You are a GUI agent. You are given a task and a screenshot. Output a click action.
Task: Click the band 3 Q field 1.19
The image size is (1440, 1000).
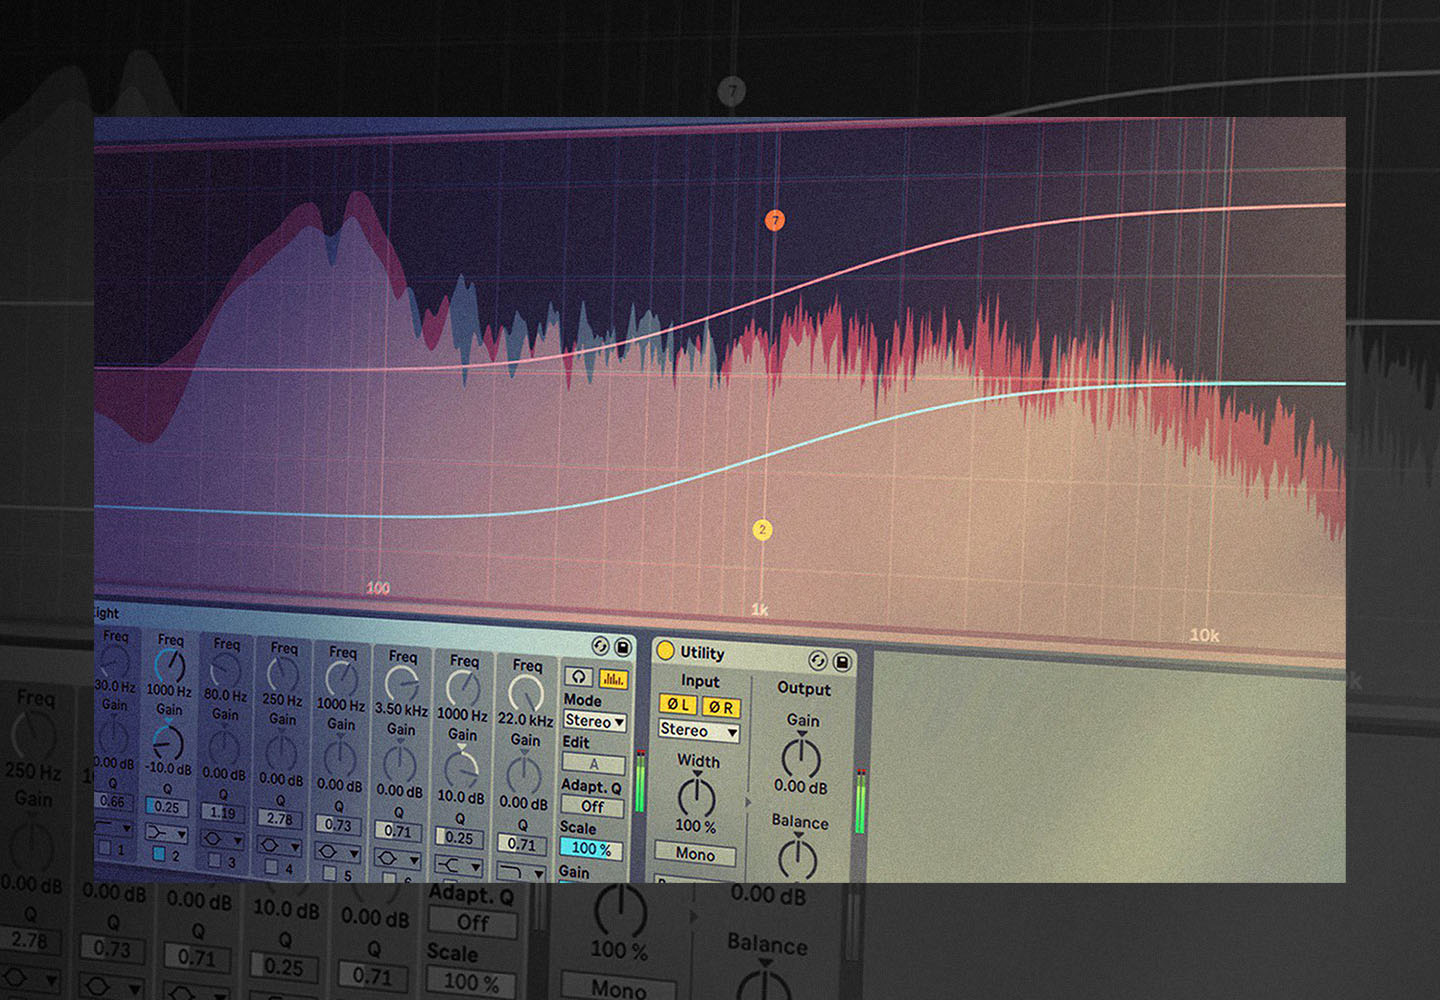222,813
